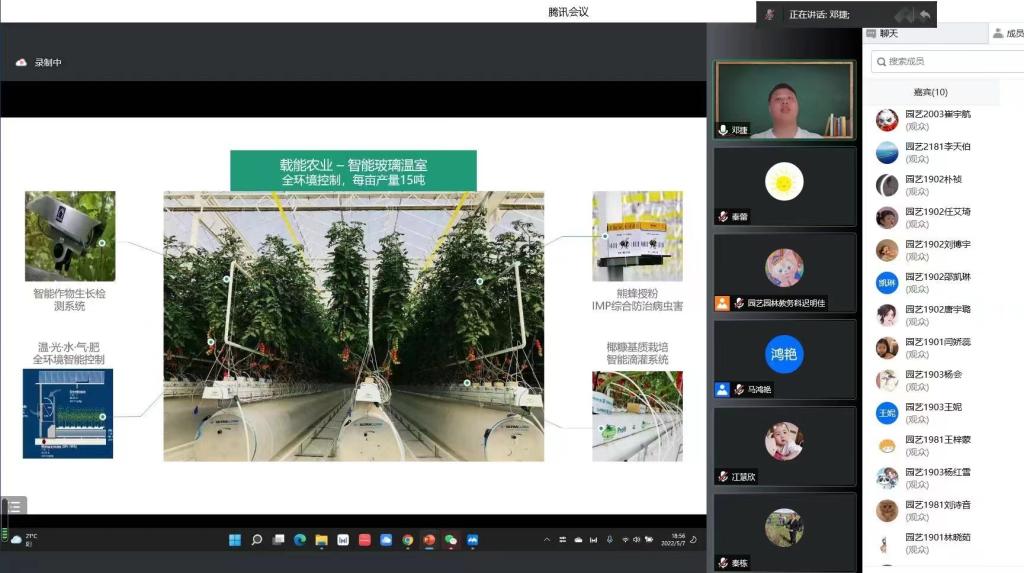Click the cloud recording status icon
The width and height of the screenshot is (1024, 573).
[x=21, y=63]
